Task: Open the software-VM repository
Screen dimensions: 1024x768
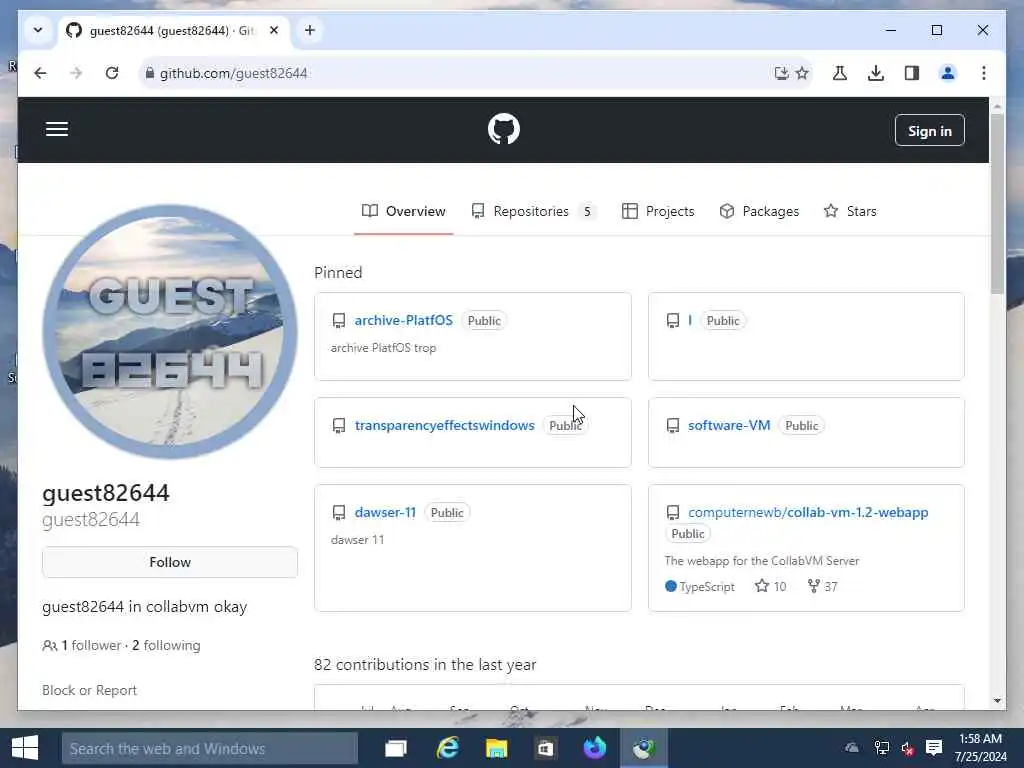Action: click(x=729, y=425)
